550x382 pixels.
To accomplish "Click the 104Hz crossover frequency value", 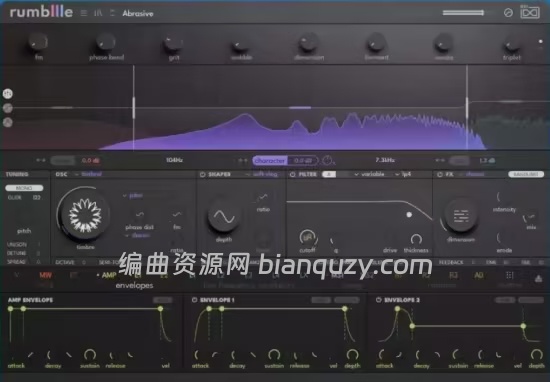I will 174,160.
